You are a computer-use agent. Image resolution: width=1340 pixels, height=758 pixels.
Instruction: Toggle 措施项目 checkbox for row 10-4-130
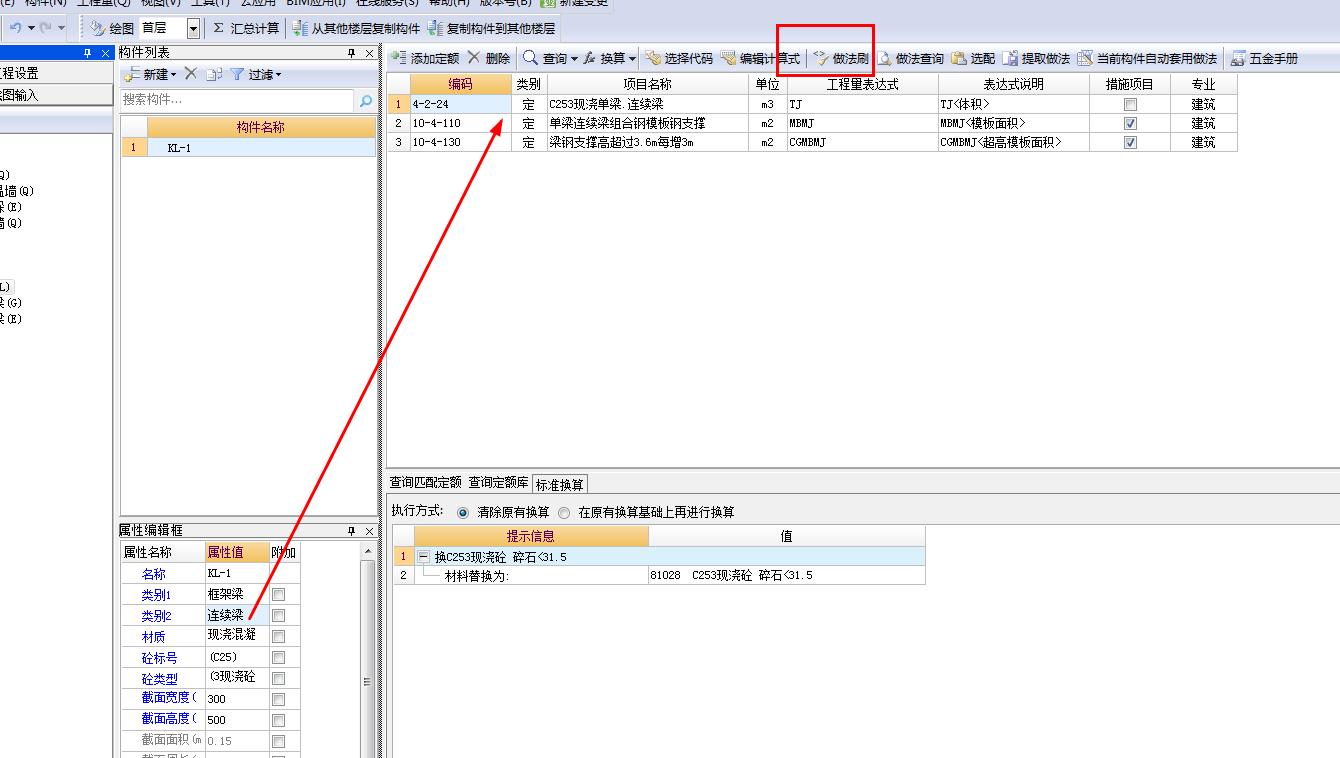[x=1130, y=142]
